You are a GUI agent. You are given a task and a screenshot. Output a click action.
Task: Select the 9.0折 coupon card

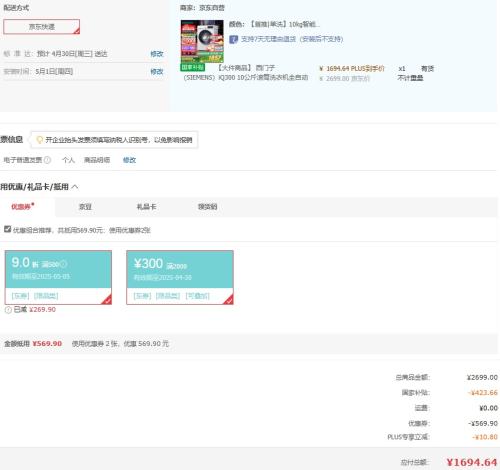(58, 277)
